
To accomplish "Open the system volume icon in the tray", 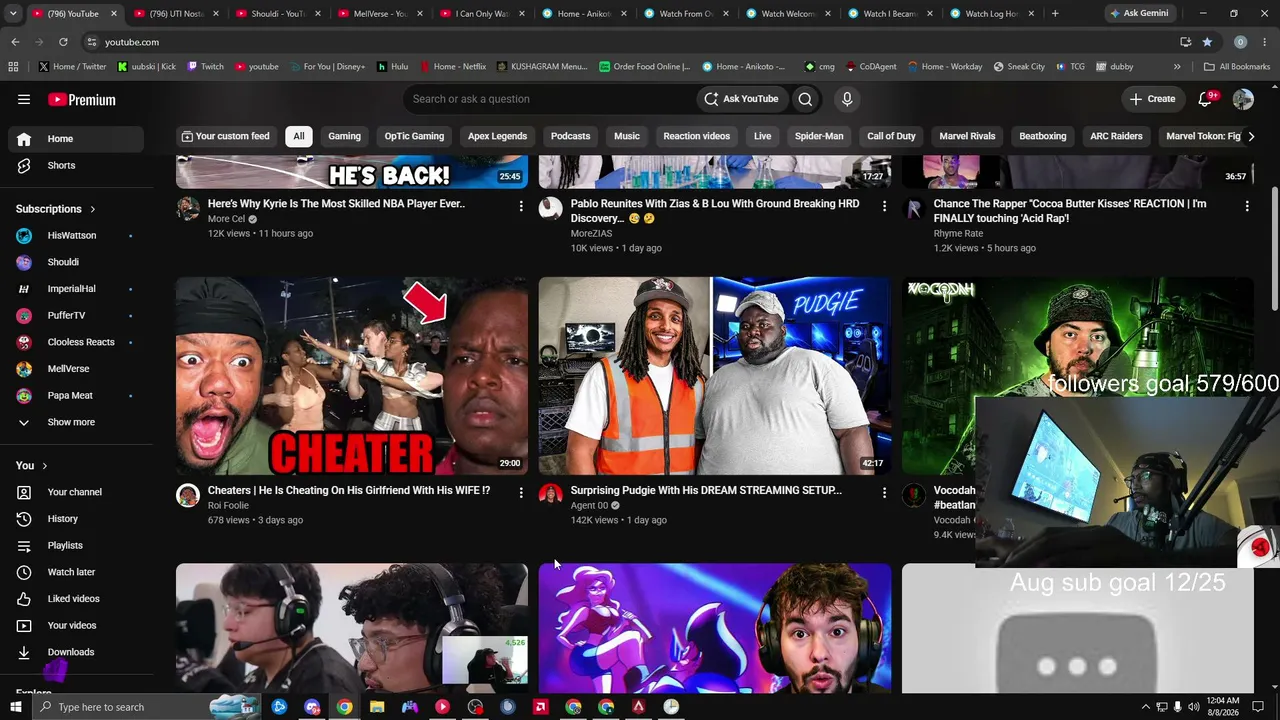I will 1194,707.
